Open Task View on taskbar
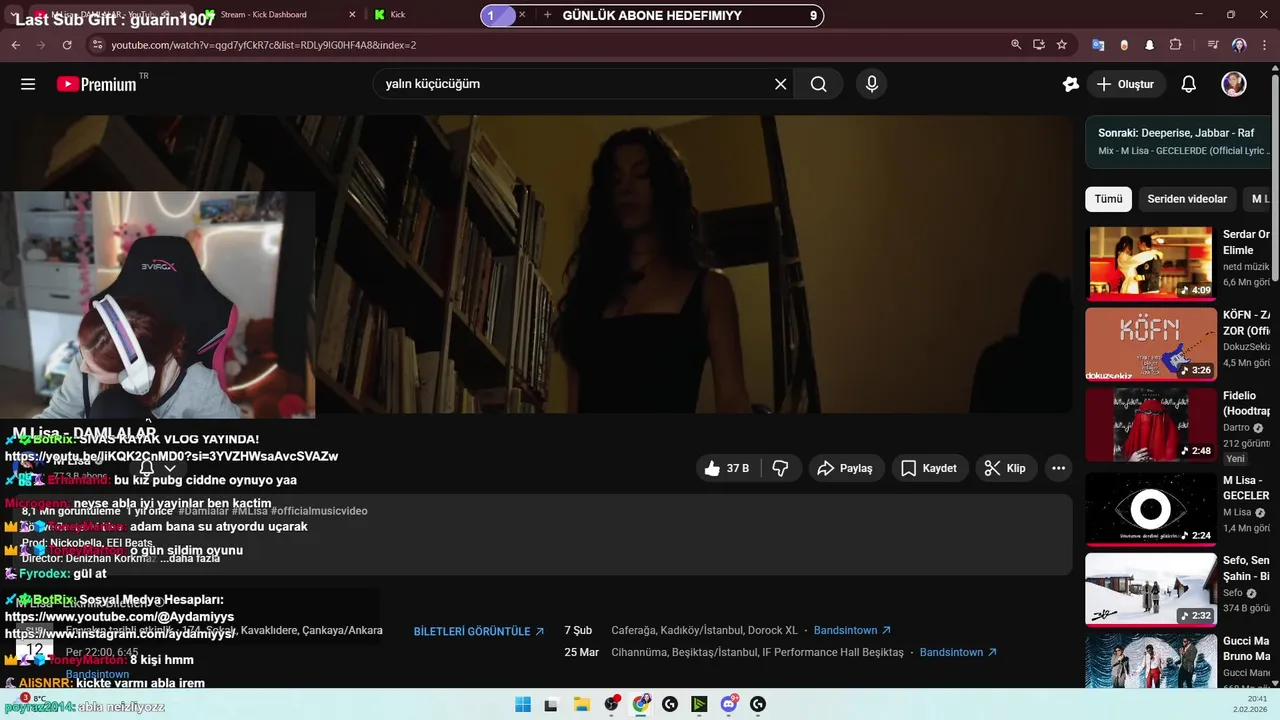1280x720 pixels. (x=551, y=704)
